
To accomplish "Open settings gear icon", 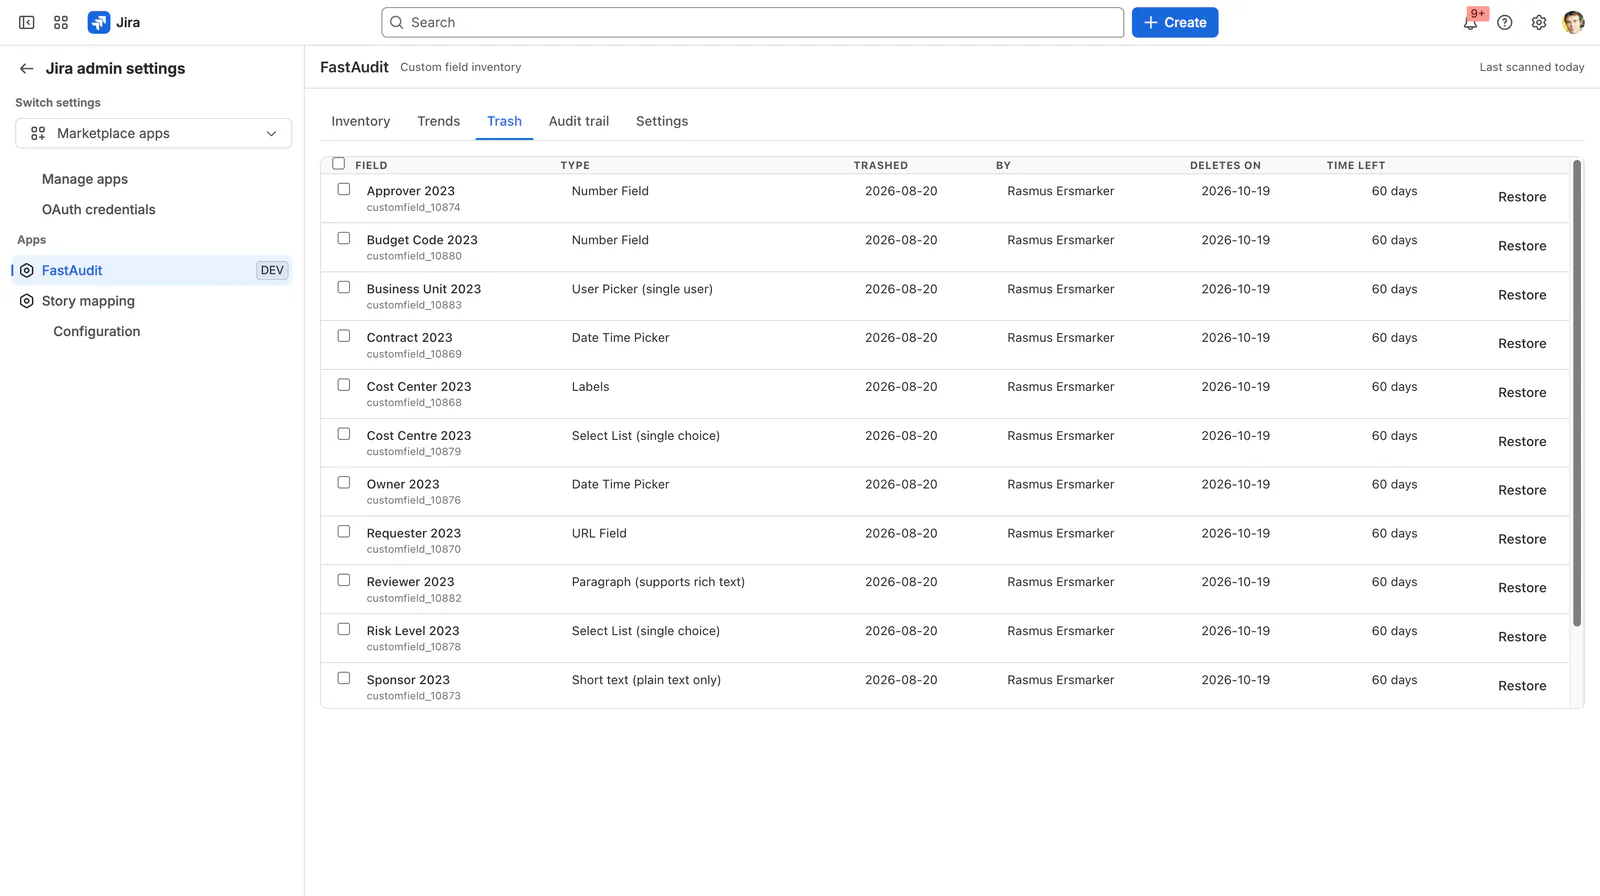I will (x=1539, y=22).
